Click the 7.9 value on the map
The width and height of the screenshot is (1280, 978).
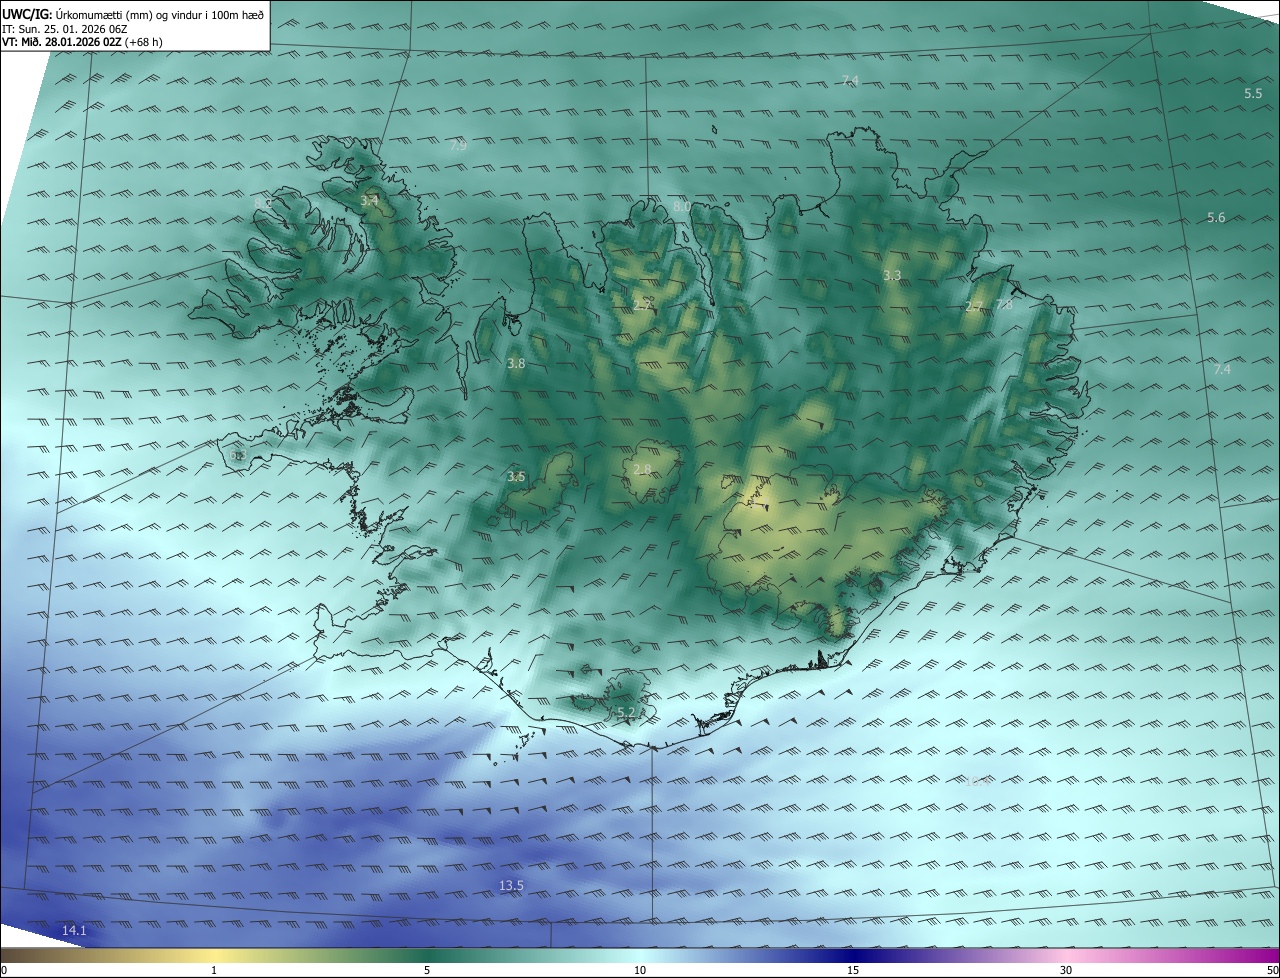[x=458, y=145]
